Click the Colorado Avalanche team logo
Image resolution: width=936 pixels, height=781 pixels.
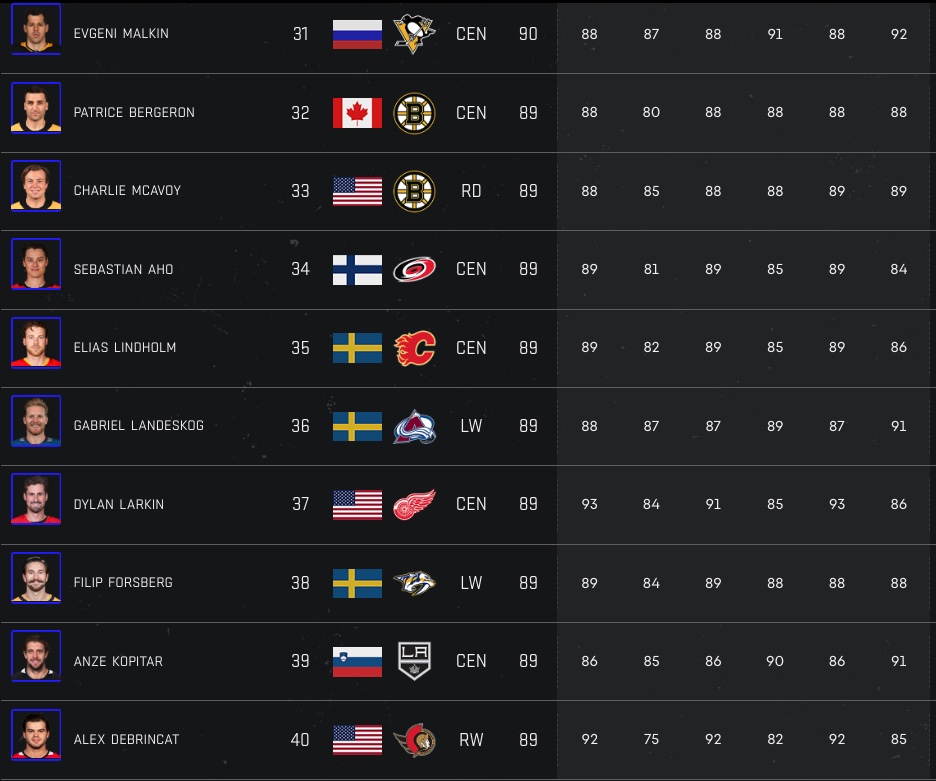click(414, 427)
